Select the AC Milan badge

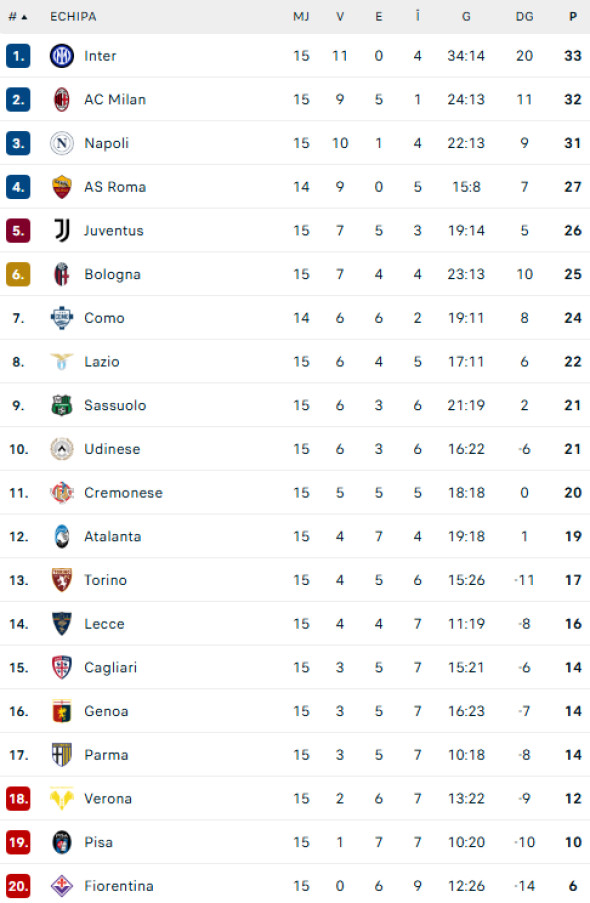(x=63, y=100)
